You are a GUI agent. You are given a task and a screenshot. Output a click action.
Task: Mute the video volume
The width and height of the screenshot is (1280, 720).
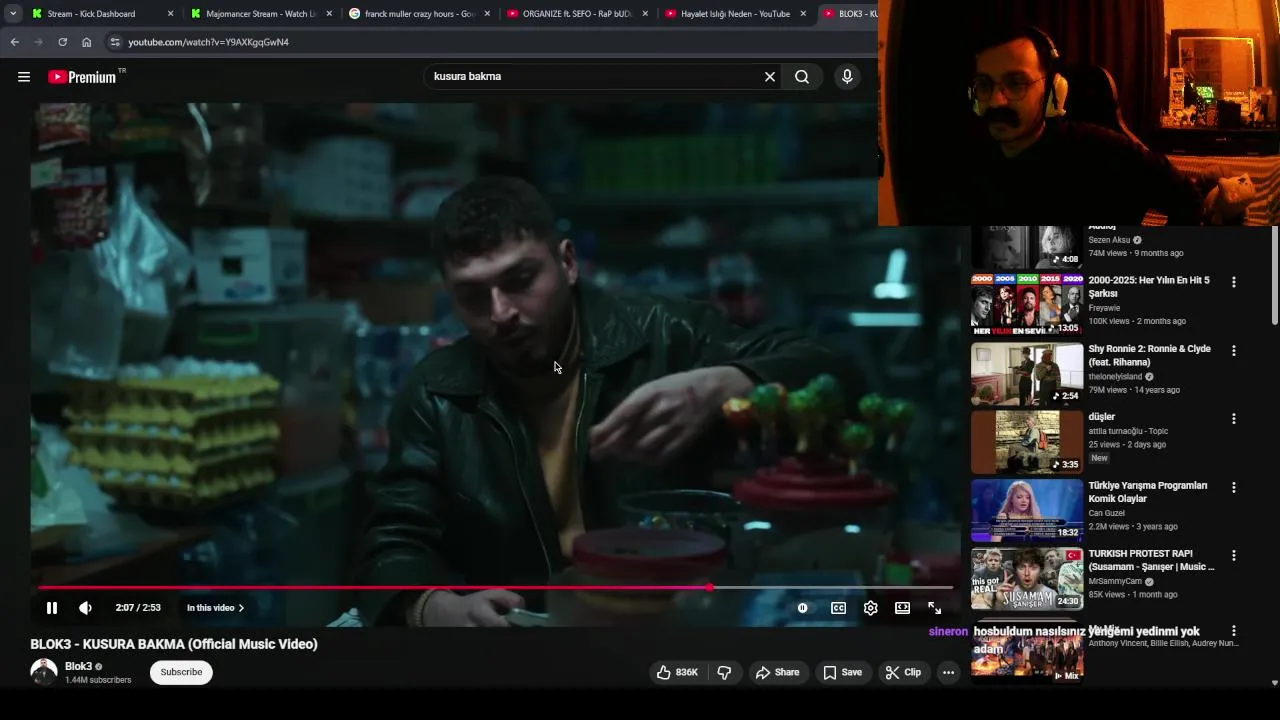(86, 608)
